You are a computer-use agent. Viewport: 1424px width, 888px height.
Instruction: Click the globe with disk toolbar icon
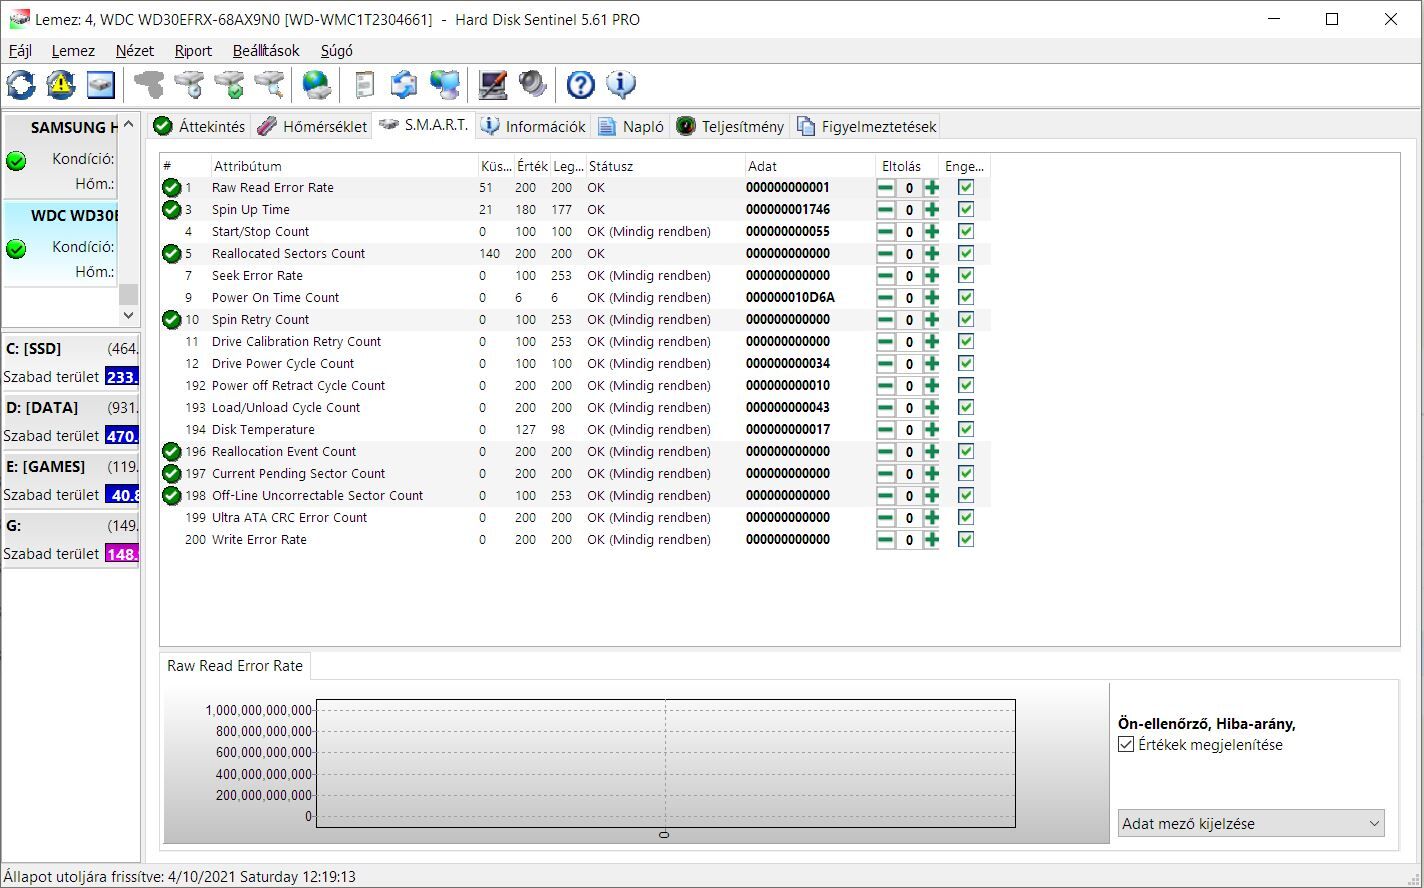(x=317, y=85)
